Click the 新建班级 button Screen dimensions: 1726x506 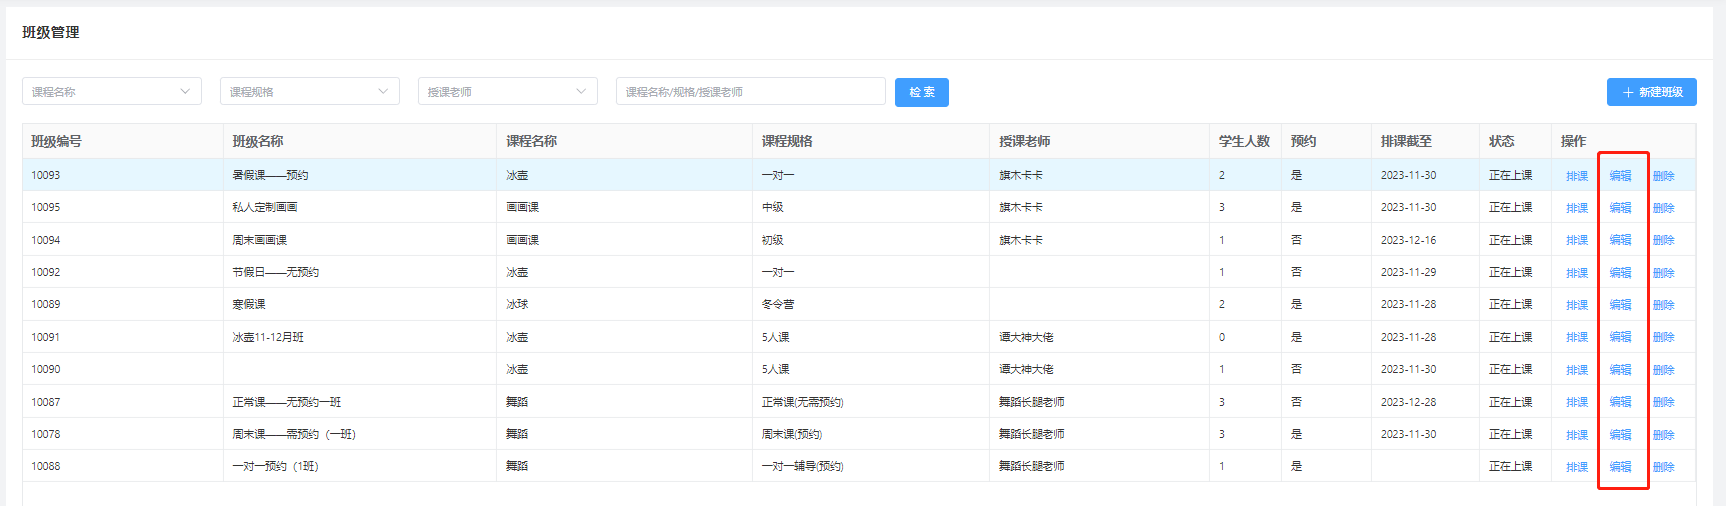click(x=1651, y=92)
